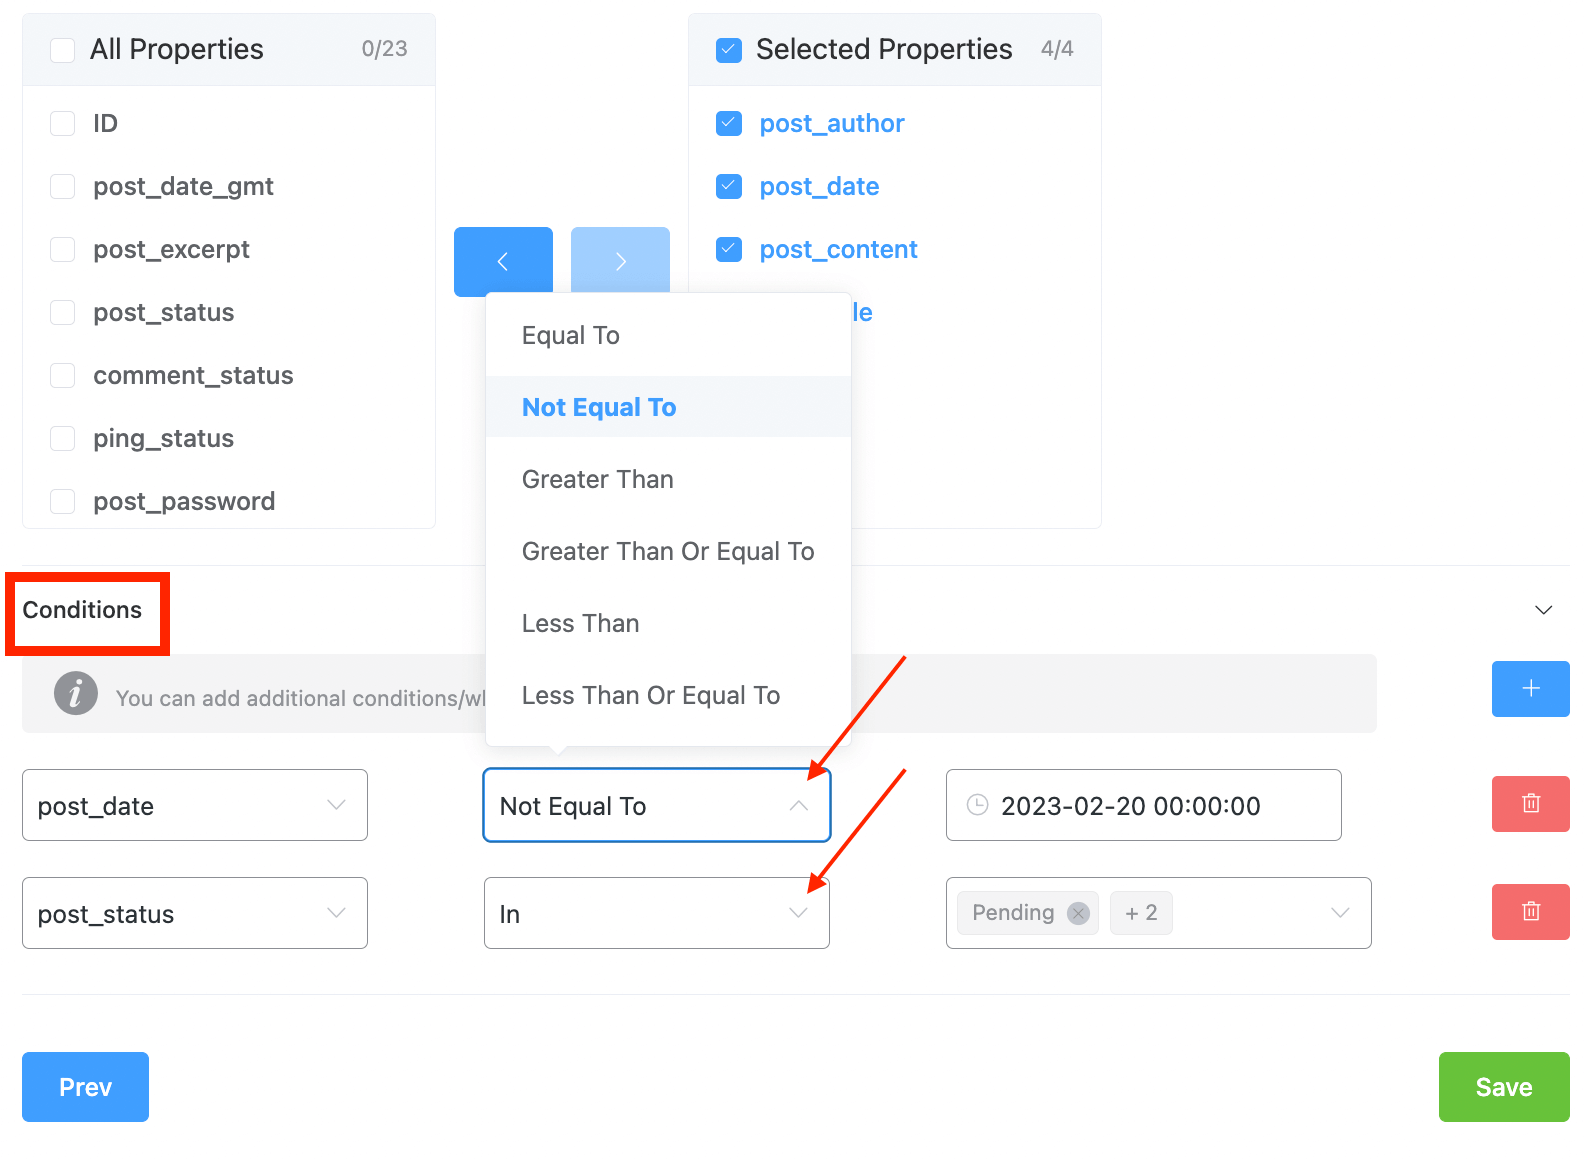Click the info icon in conditions notice

(x=76, y=693)
